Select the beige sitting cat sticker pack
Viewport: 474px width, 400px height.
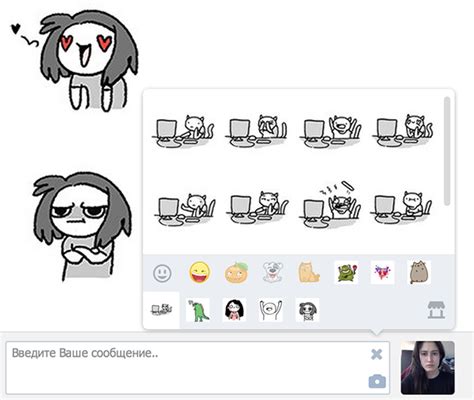pyautogui.click(x=309, y=273)
